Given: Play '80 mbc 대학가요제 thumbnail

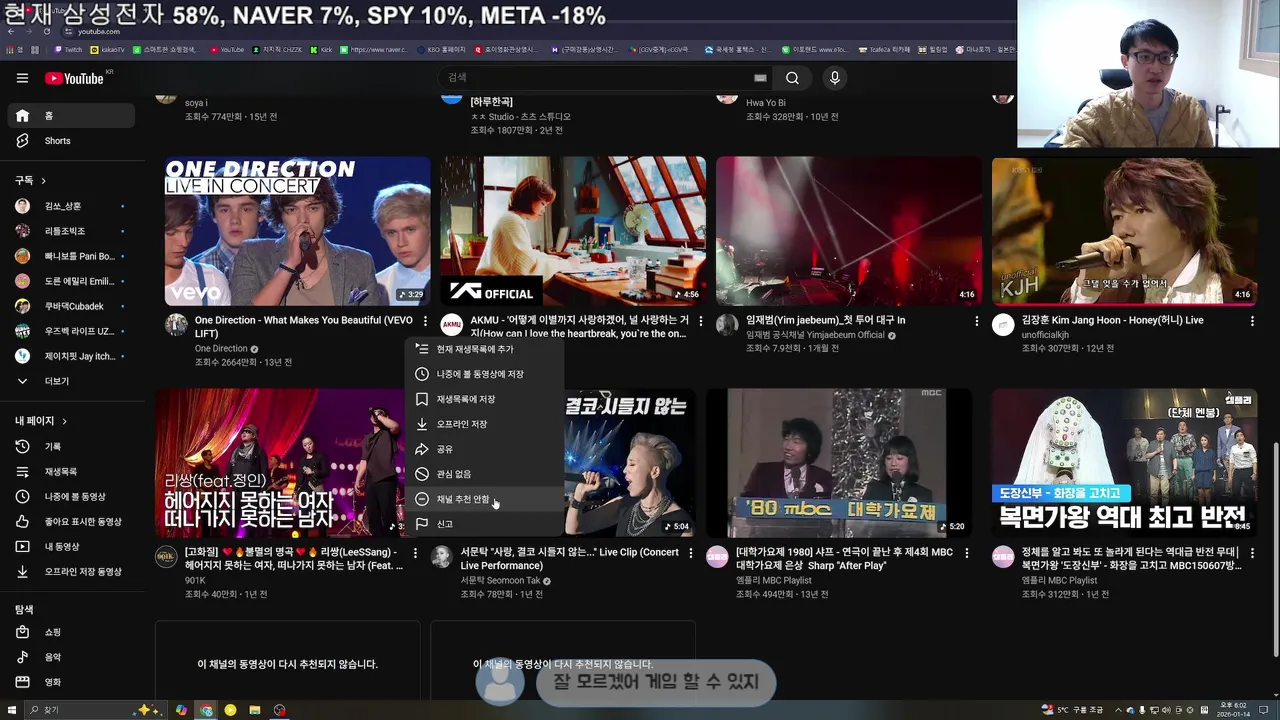Looking at the screenshot, I should pyautogui.click(x=839, y=463).
